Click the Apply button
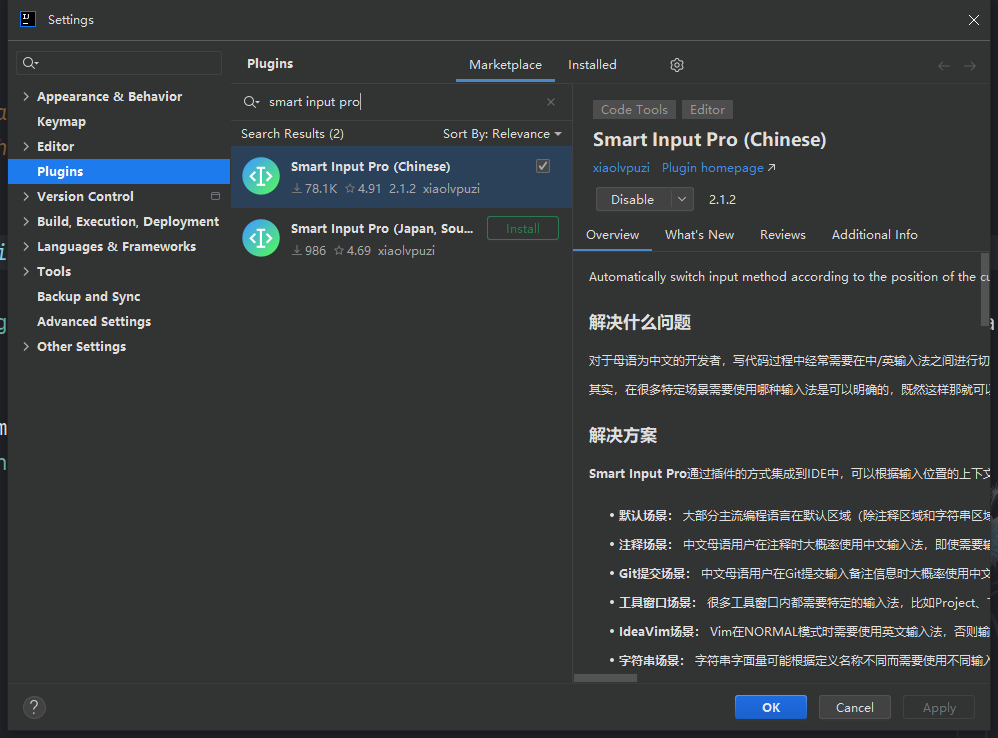998x738 pixels. (939, 707)
